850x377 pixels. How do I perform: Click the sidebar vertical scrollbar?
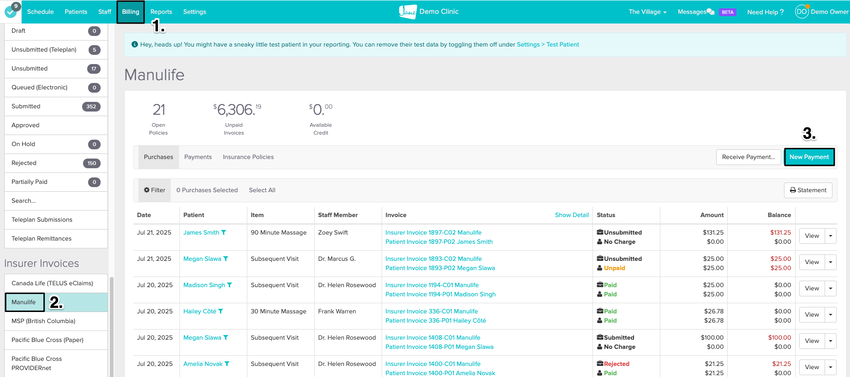[111, 327]
